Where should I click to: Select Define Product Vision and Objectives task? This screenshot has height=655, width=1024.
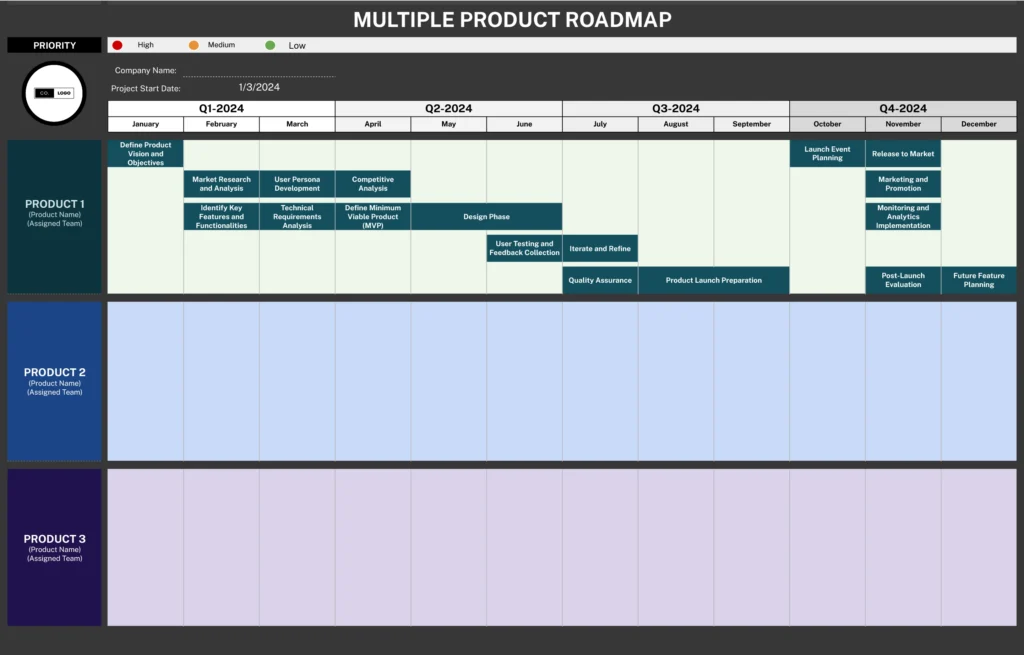point(146,153)
